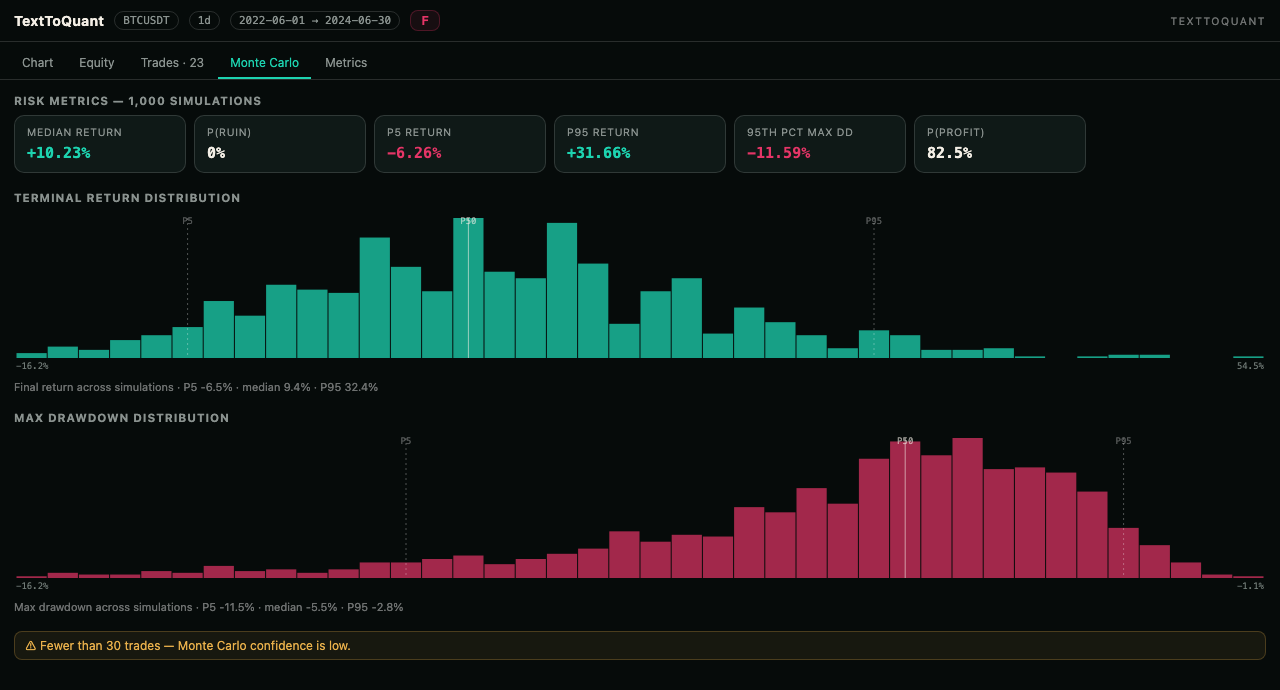Click the Terminal Return Distribution heading
This screenshot has width=1280, height=690.
pyautogui.click(x=127, y=198)
